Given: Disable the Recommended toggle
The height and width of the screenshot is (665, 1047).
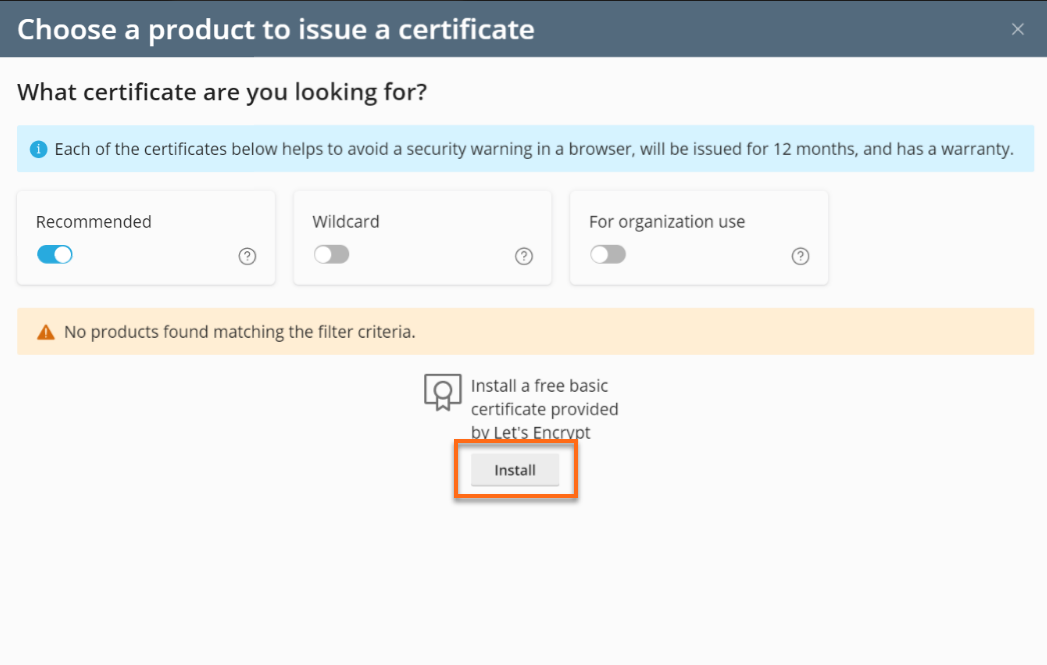Looking at the screenshot, I should [x=55, y=255].
